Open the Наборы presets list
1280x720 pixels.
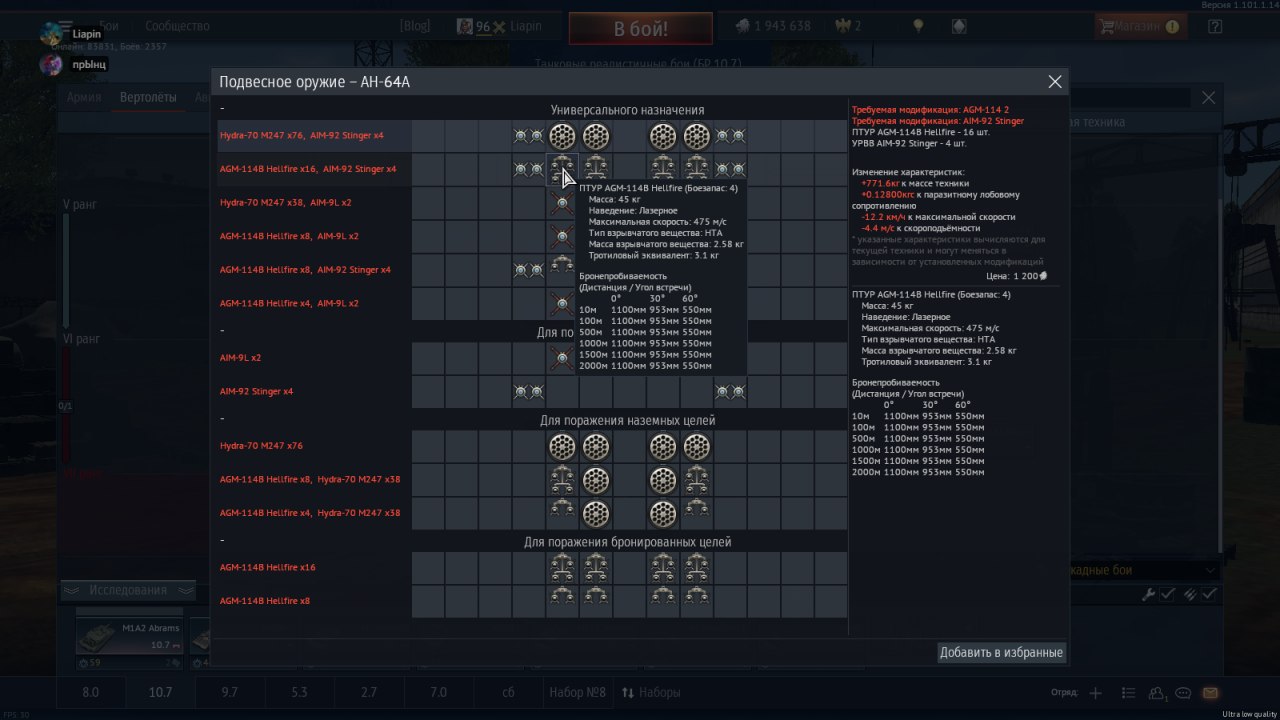pyautogui.click(x=651, y=692)
